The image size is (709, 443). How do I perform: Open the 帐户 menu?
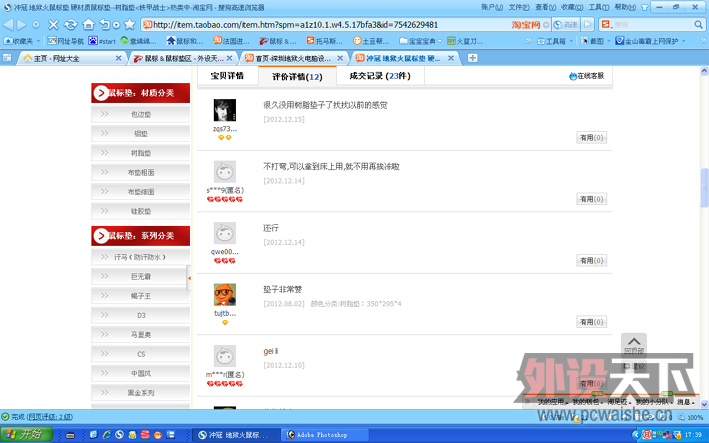coord(492,7)
